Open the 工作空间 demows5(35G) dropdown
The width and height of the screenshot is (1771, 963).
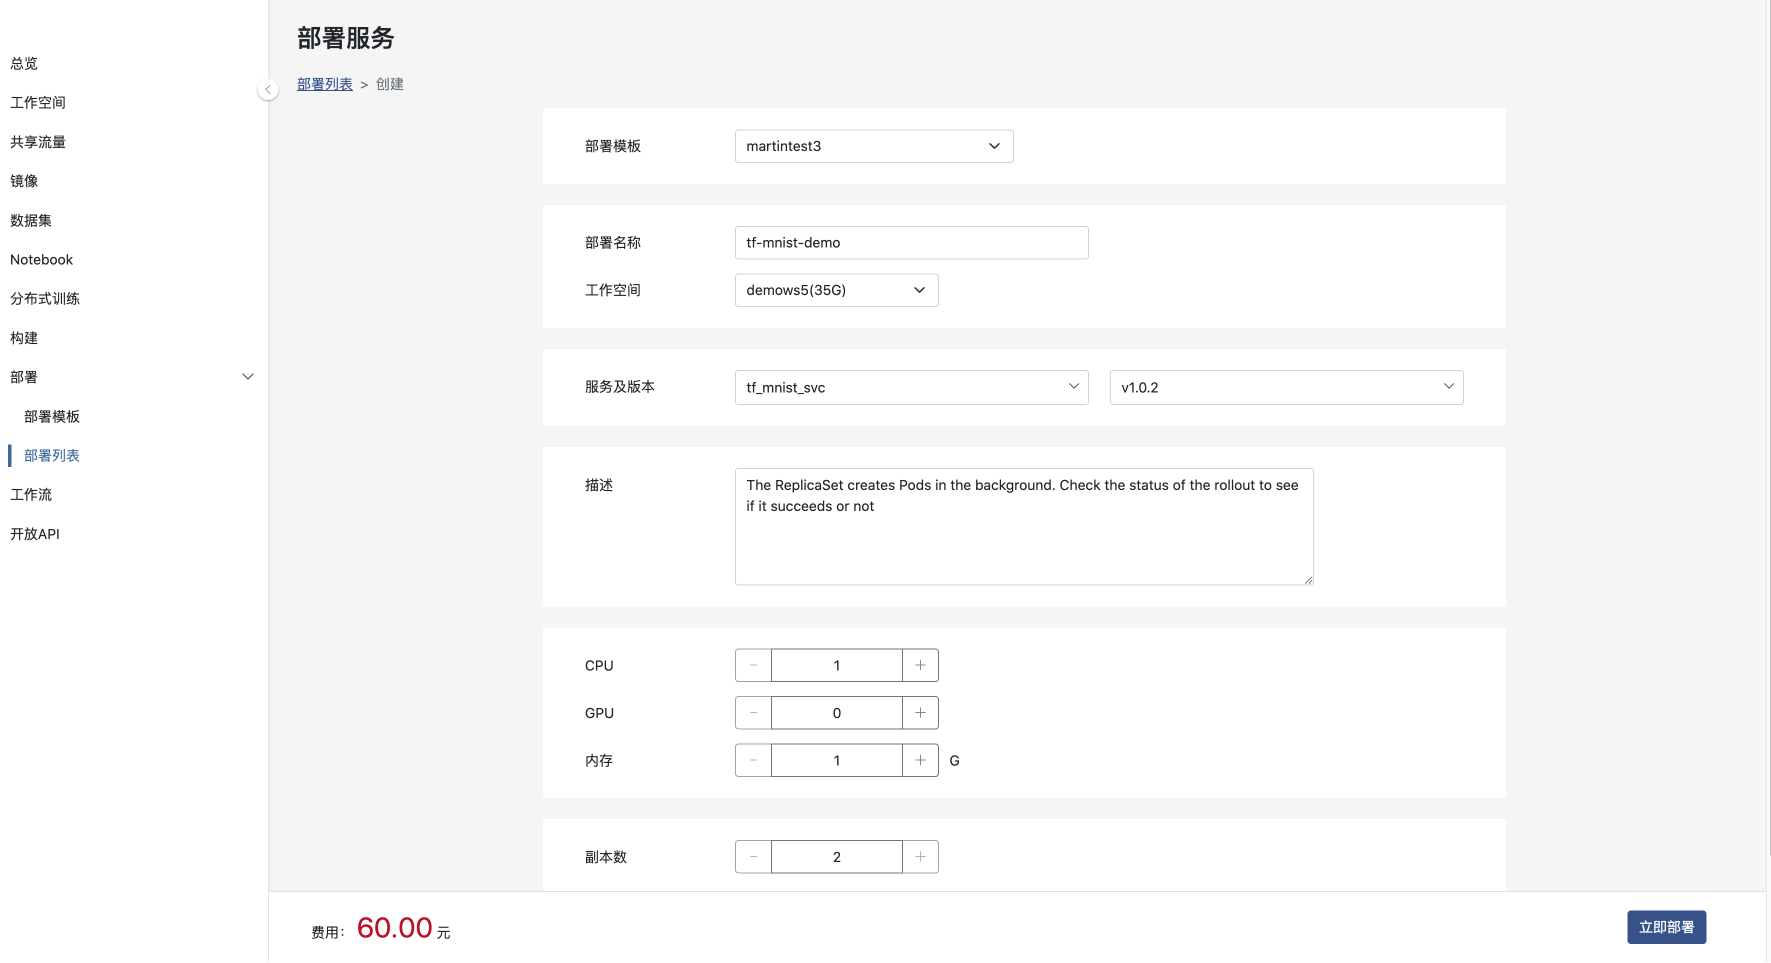pyautogui.click(x=836, y=290)
